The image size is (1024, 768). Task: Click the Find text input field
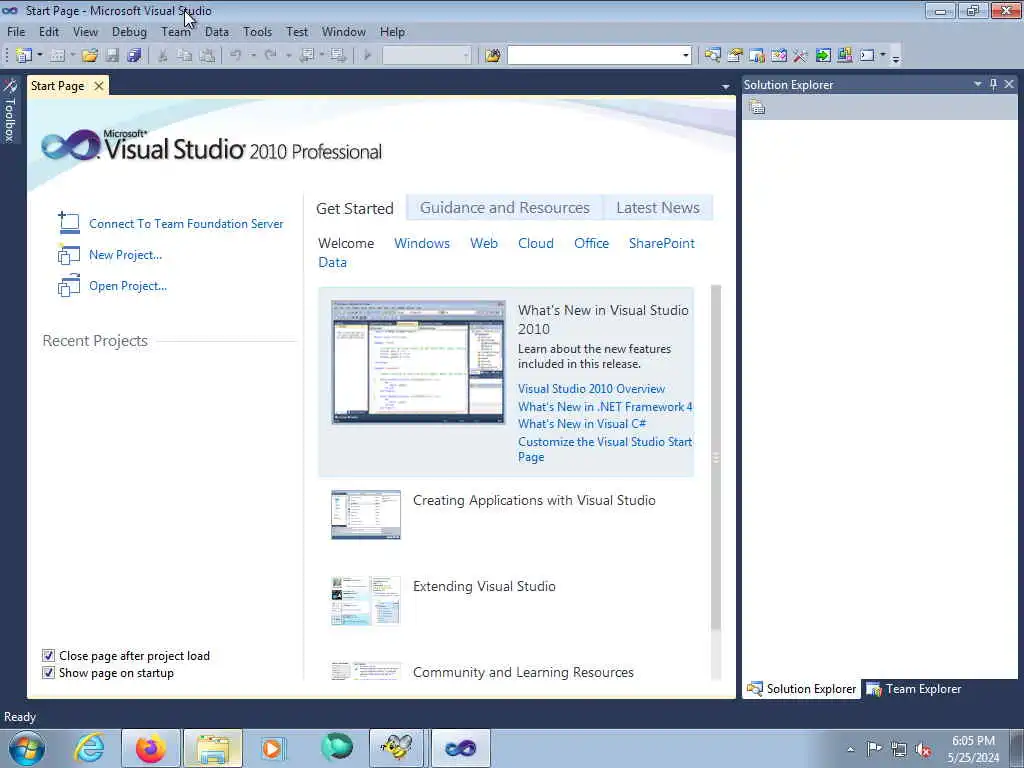click(594, 56)
